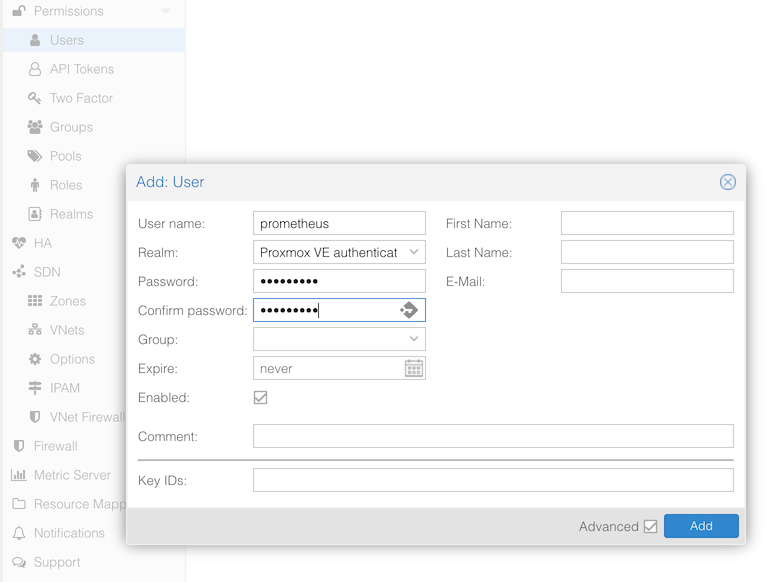Collapse the Permissions section arrow

tap(166, 11)
